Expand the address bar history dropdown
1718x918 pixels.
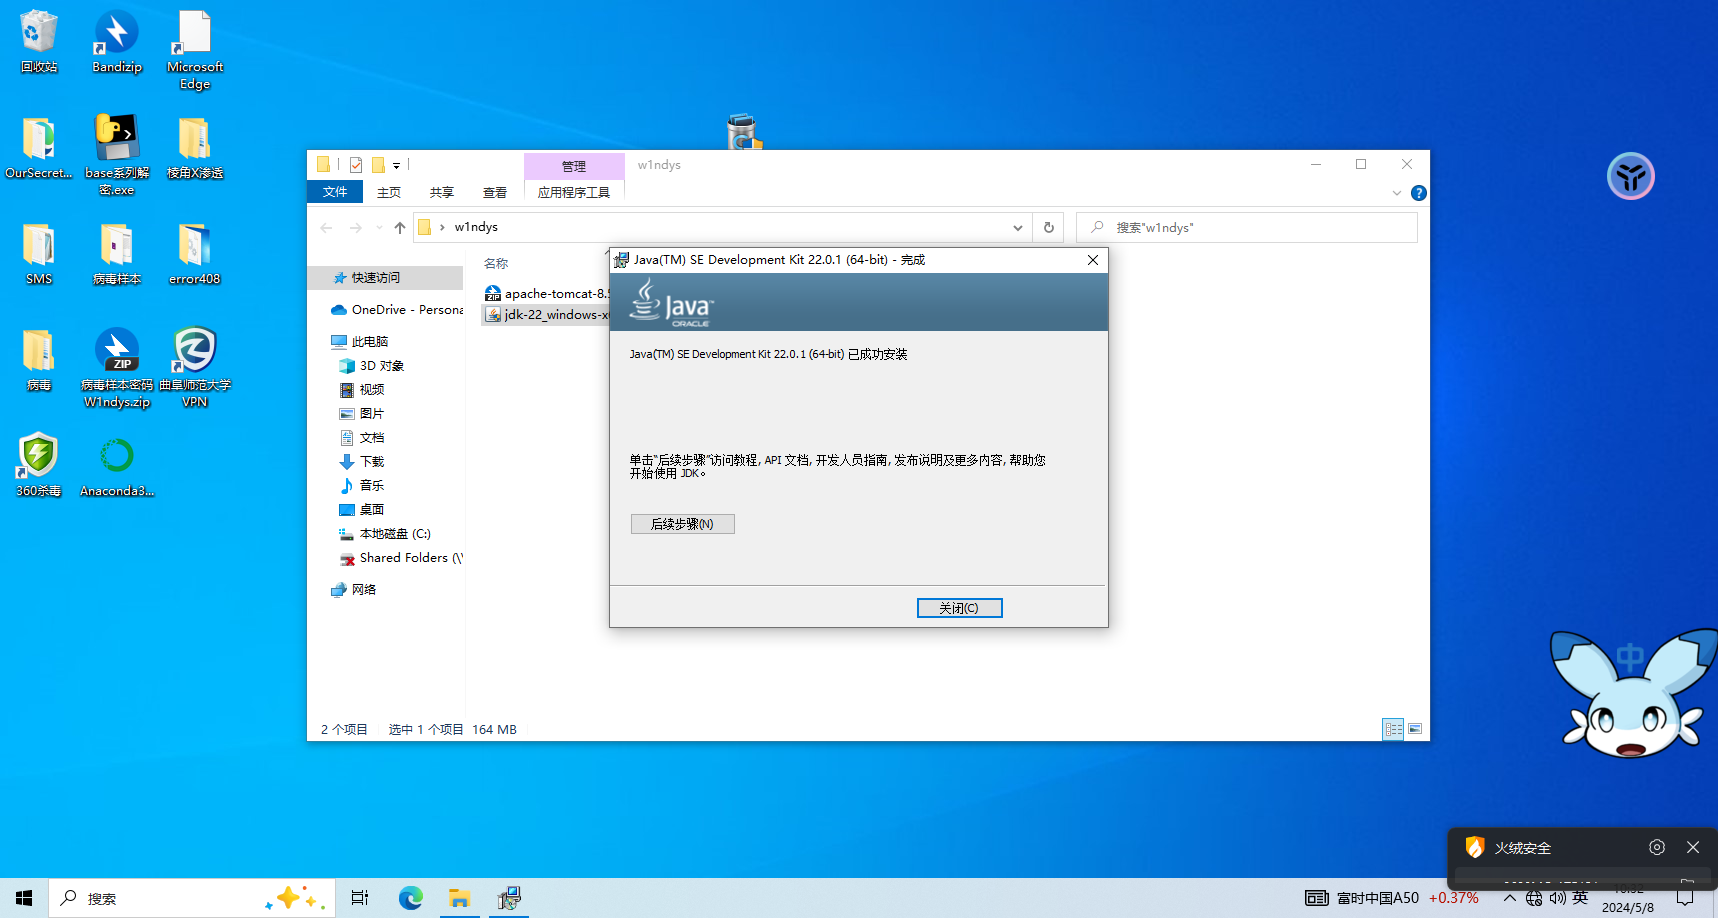(x=1017, y=228)
